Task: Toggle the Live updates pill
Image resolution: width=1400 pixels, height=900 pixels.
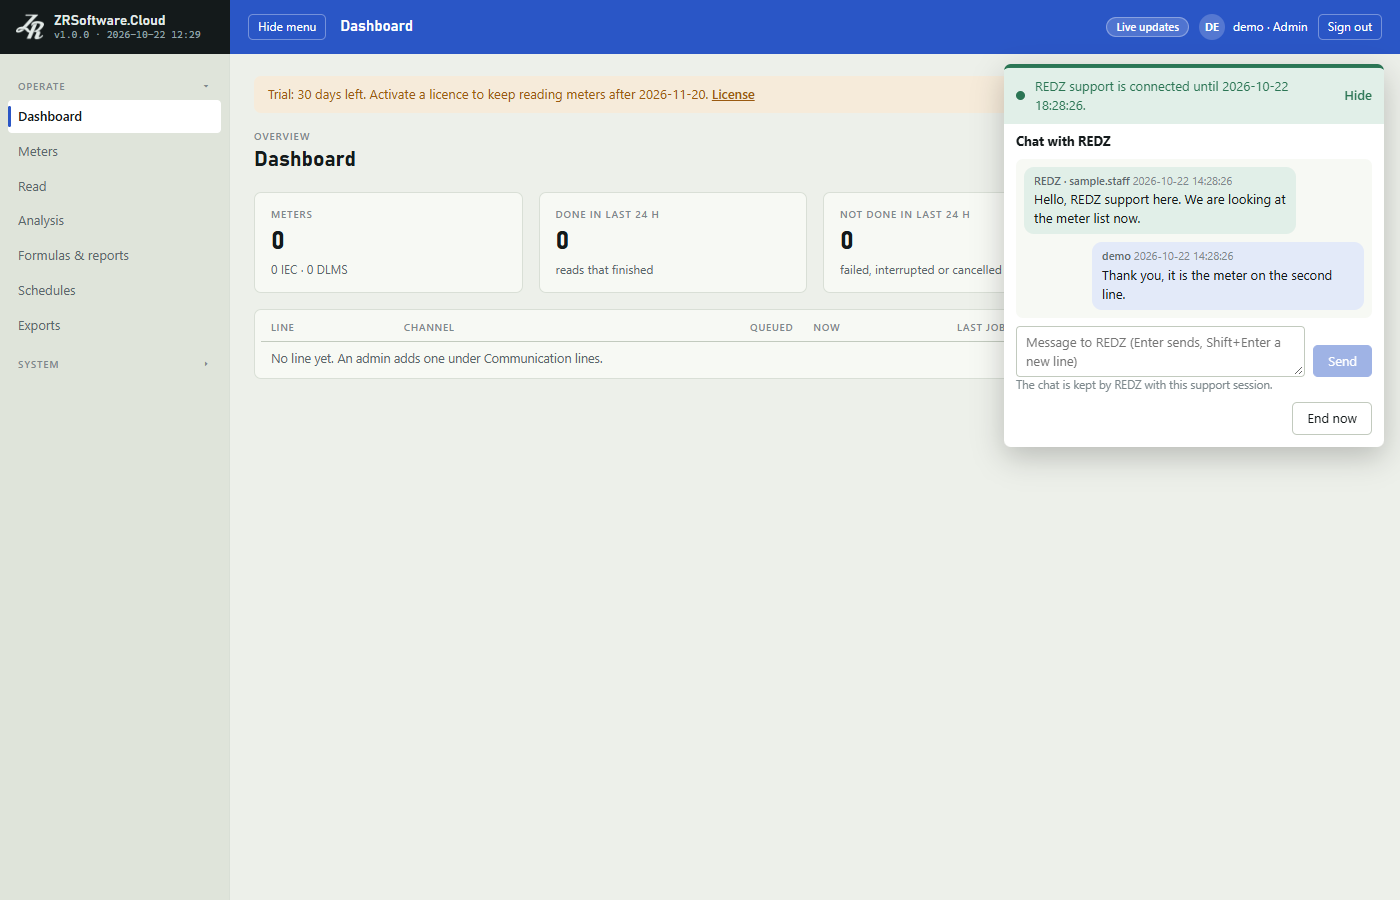Action: pyautogui.click(x=1147, y=27)
